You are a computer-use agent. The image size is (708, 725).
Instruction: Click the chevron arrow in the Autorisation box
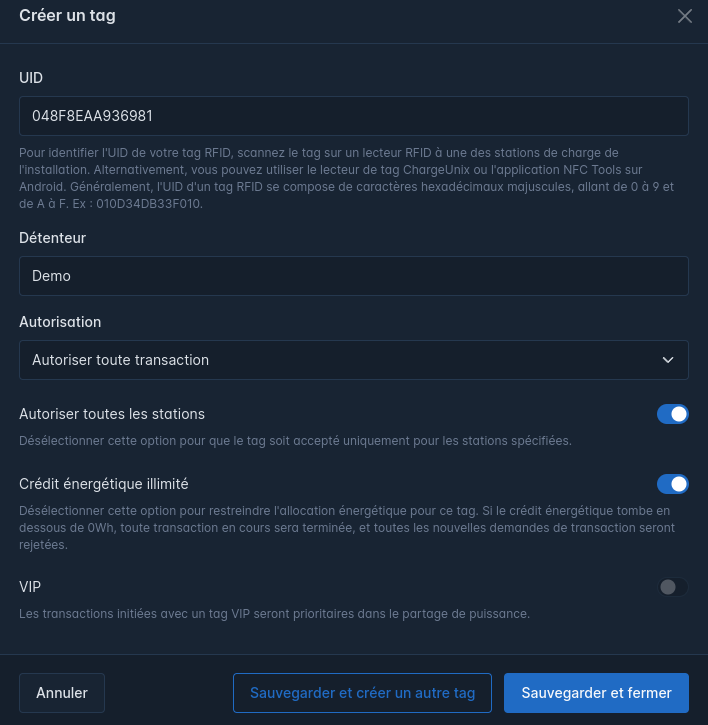[x=668, y=360]
